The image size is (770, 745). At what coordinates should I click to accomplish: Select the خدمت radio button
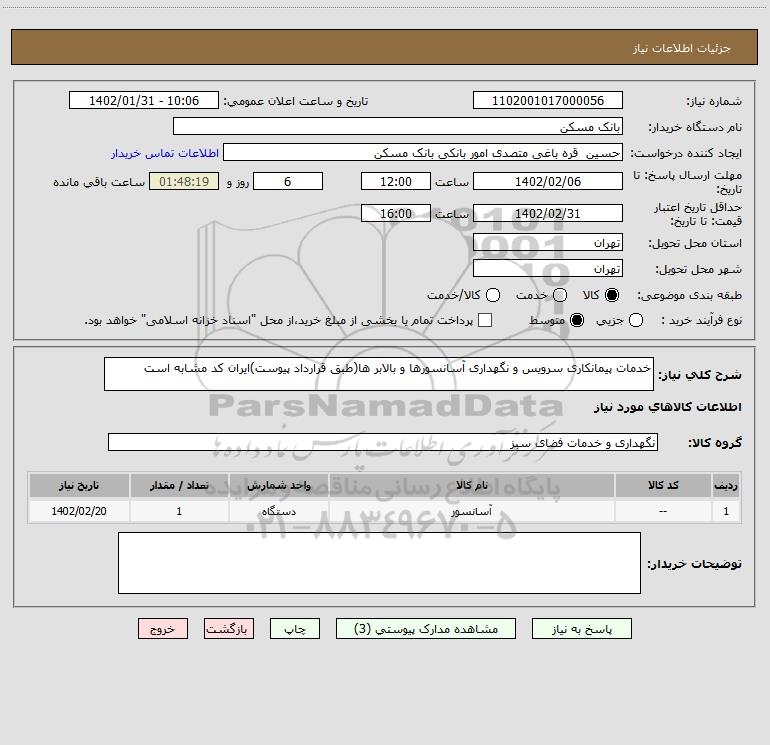coord(560,295)
